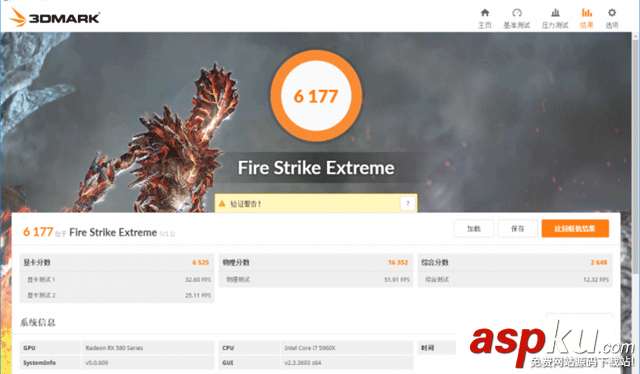Image resolution: width=640 pixels, height=374 pixels.
Task: Click the physics score value 16 352
Action: (398, 263)
